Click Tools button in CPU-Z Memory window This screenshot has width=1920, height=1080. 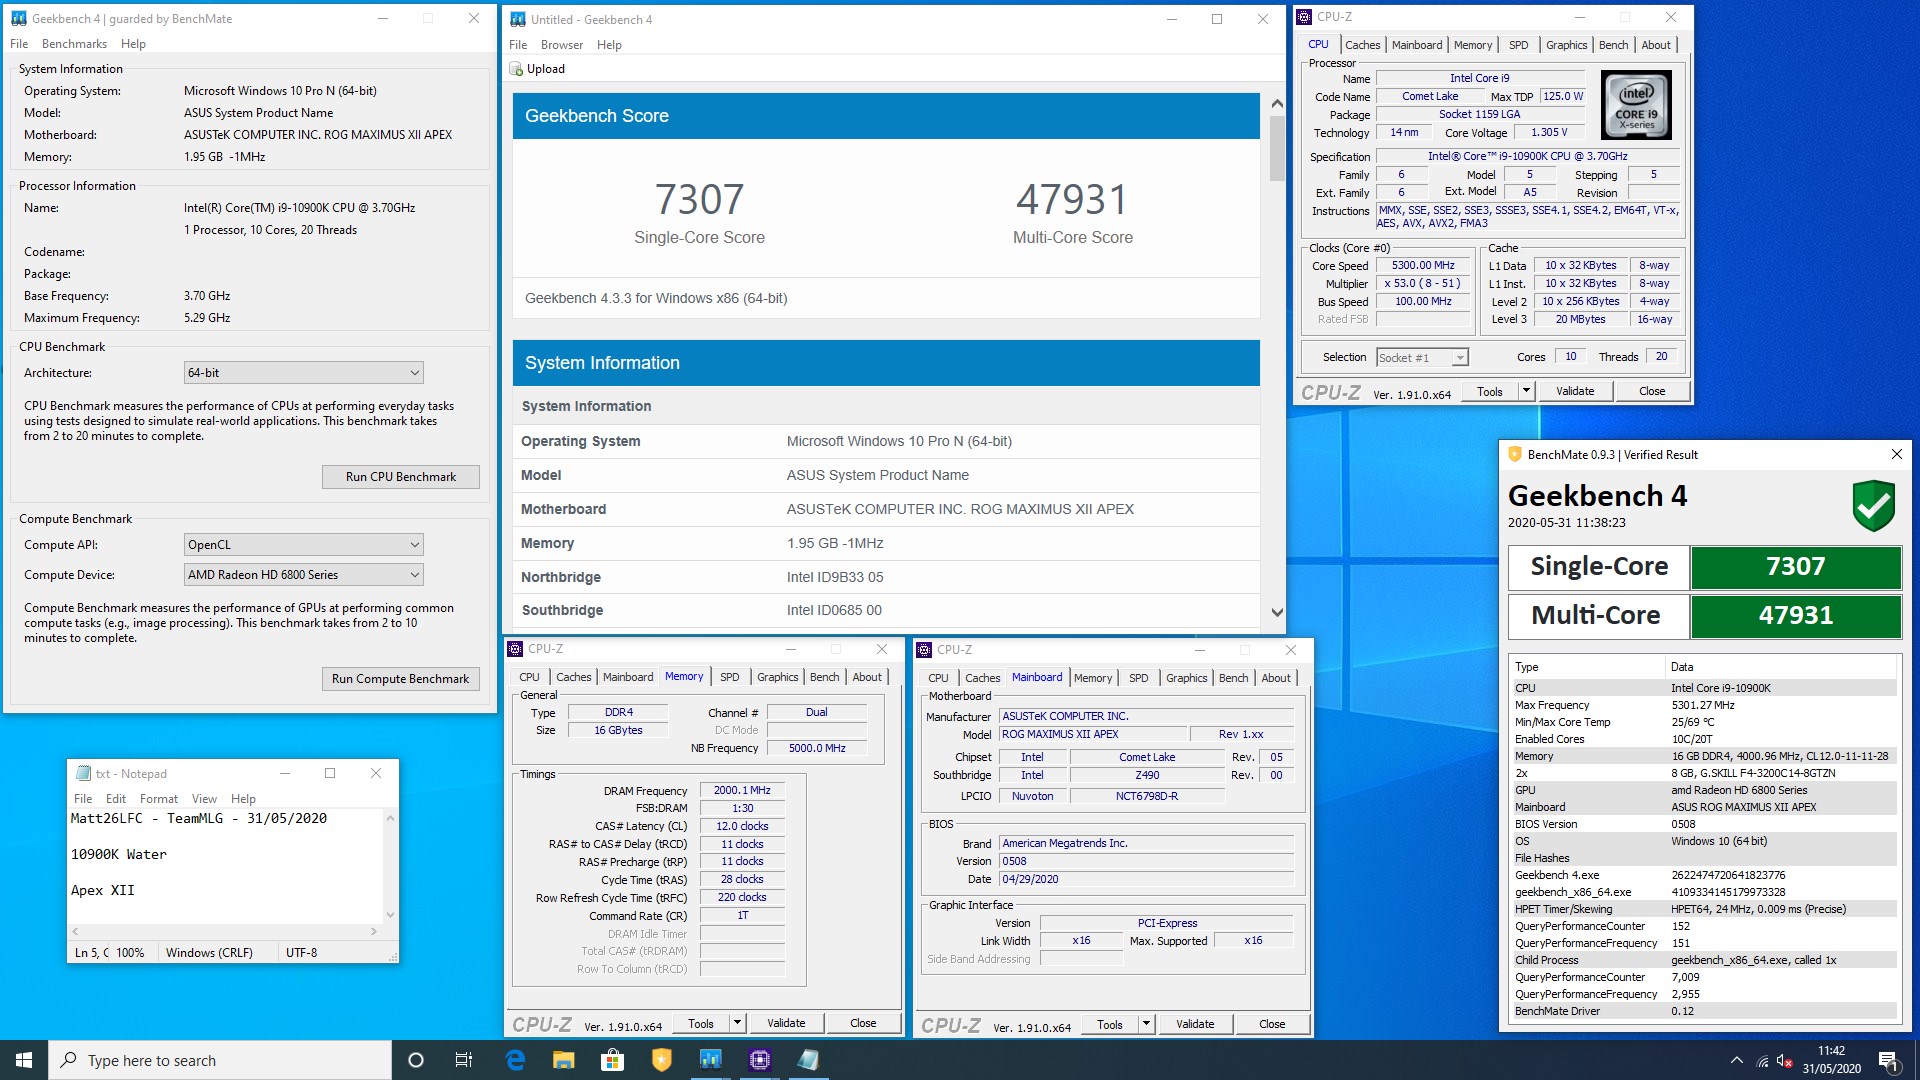pos(700,1023)
